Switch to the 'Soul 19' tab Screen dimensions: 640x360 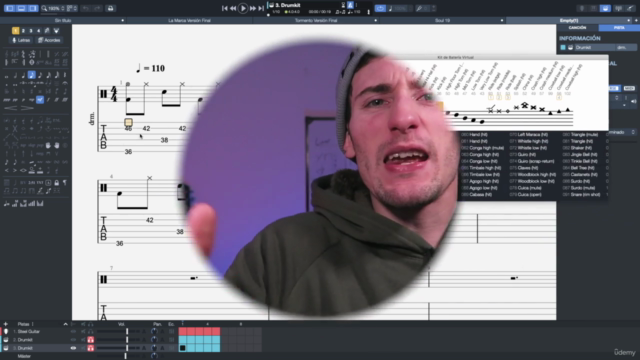pyautogui.click(x=442, y=20)
